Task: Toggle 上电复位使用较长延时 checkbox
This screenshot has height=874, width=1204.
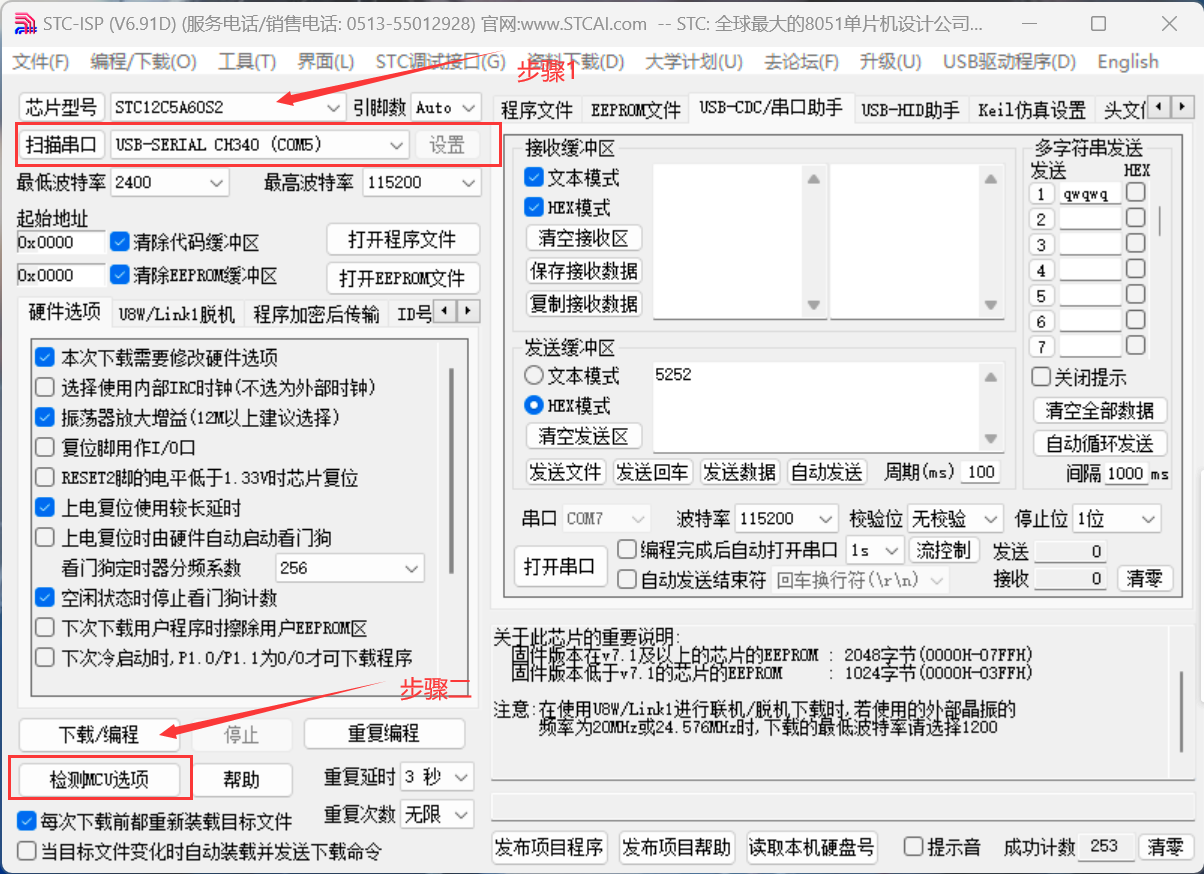Action: tap(45, 507)
